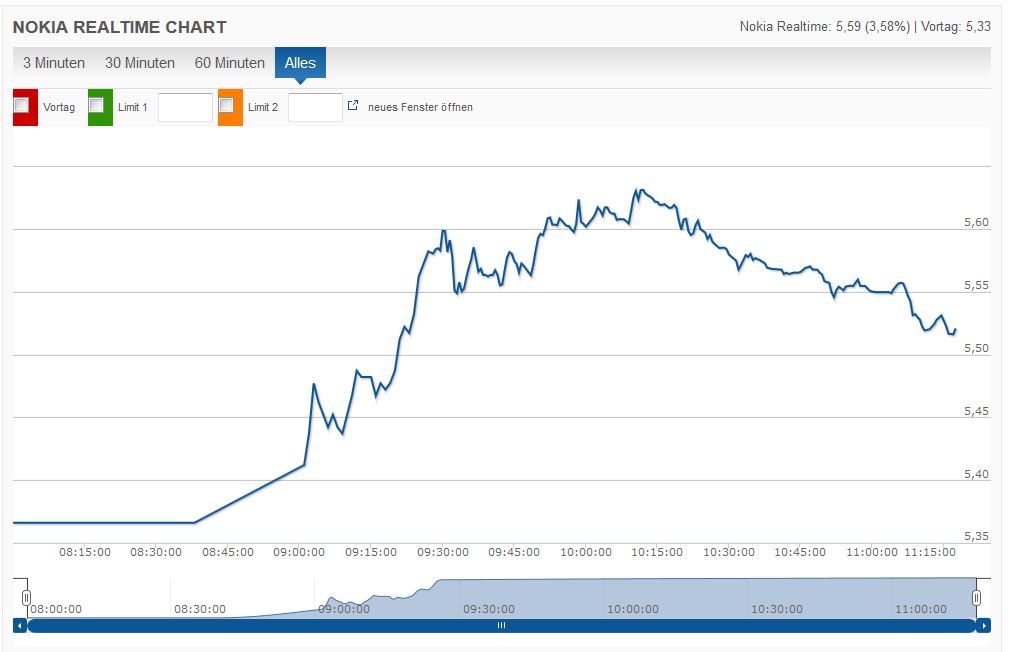Click the 5,40 y-axis label
This screenshot has width=1009, height=652.
[x=976, y=474]
